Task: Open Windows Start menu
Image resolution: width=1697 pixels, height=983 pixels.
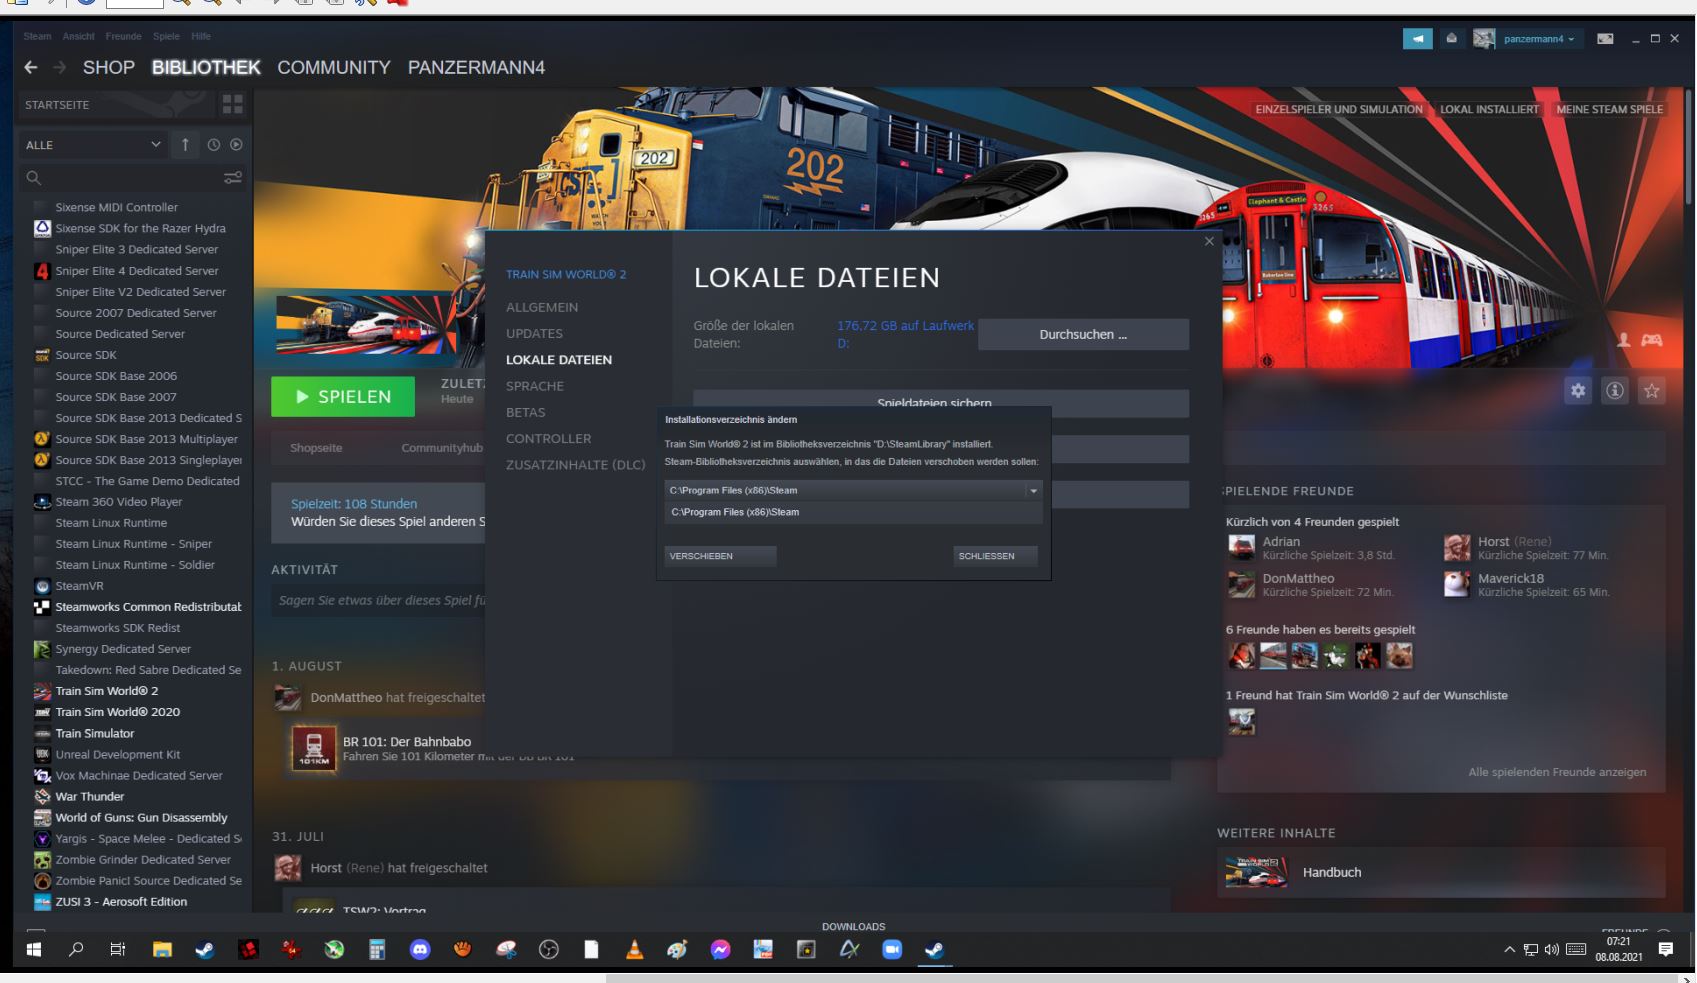Action: (33, 950)
